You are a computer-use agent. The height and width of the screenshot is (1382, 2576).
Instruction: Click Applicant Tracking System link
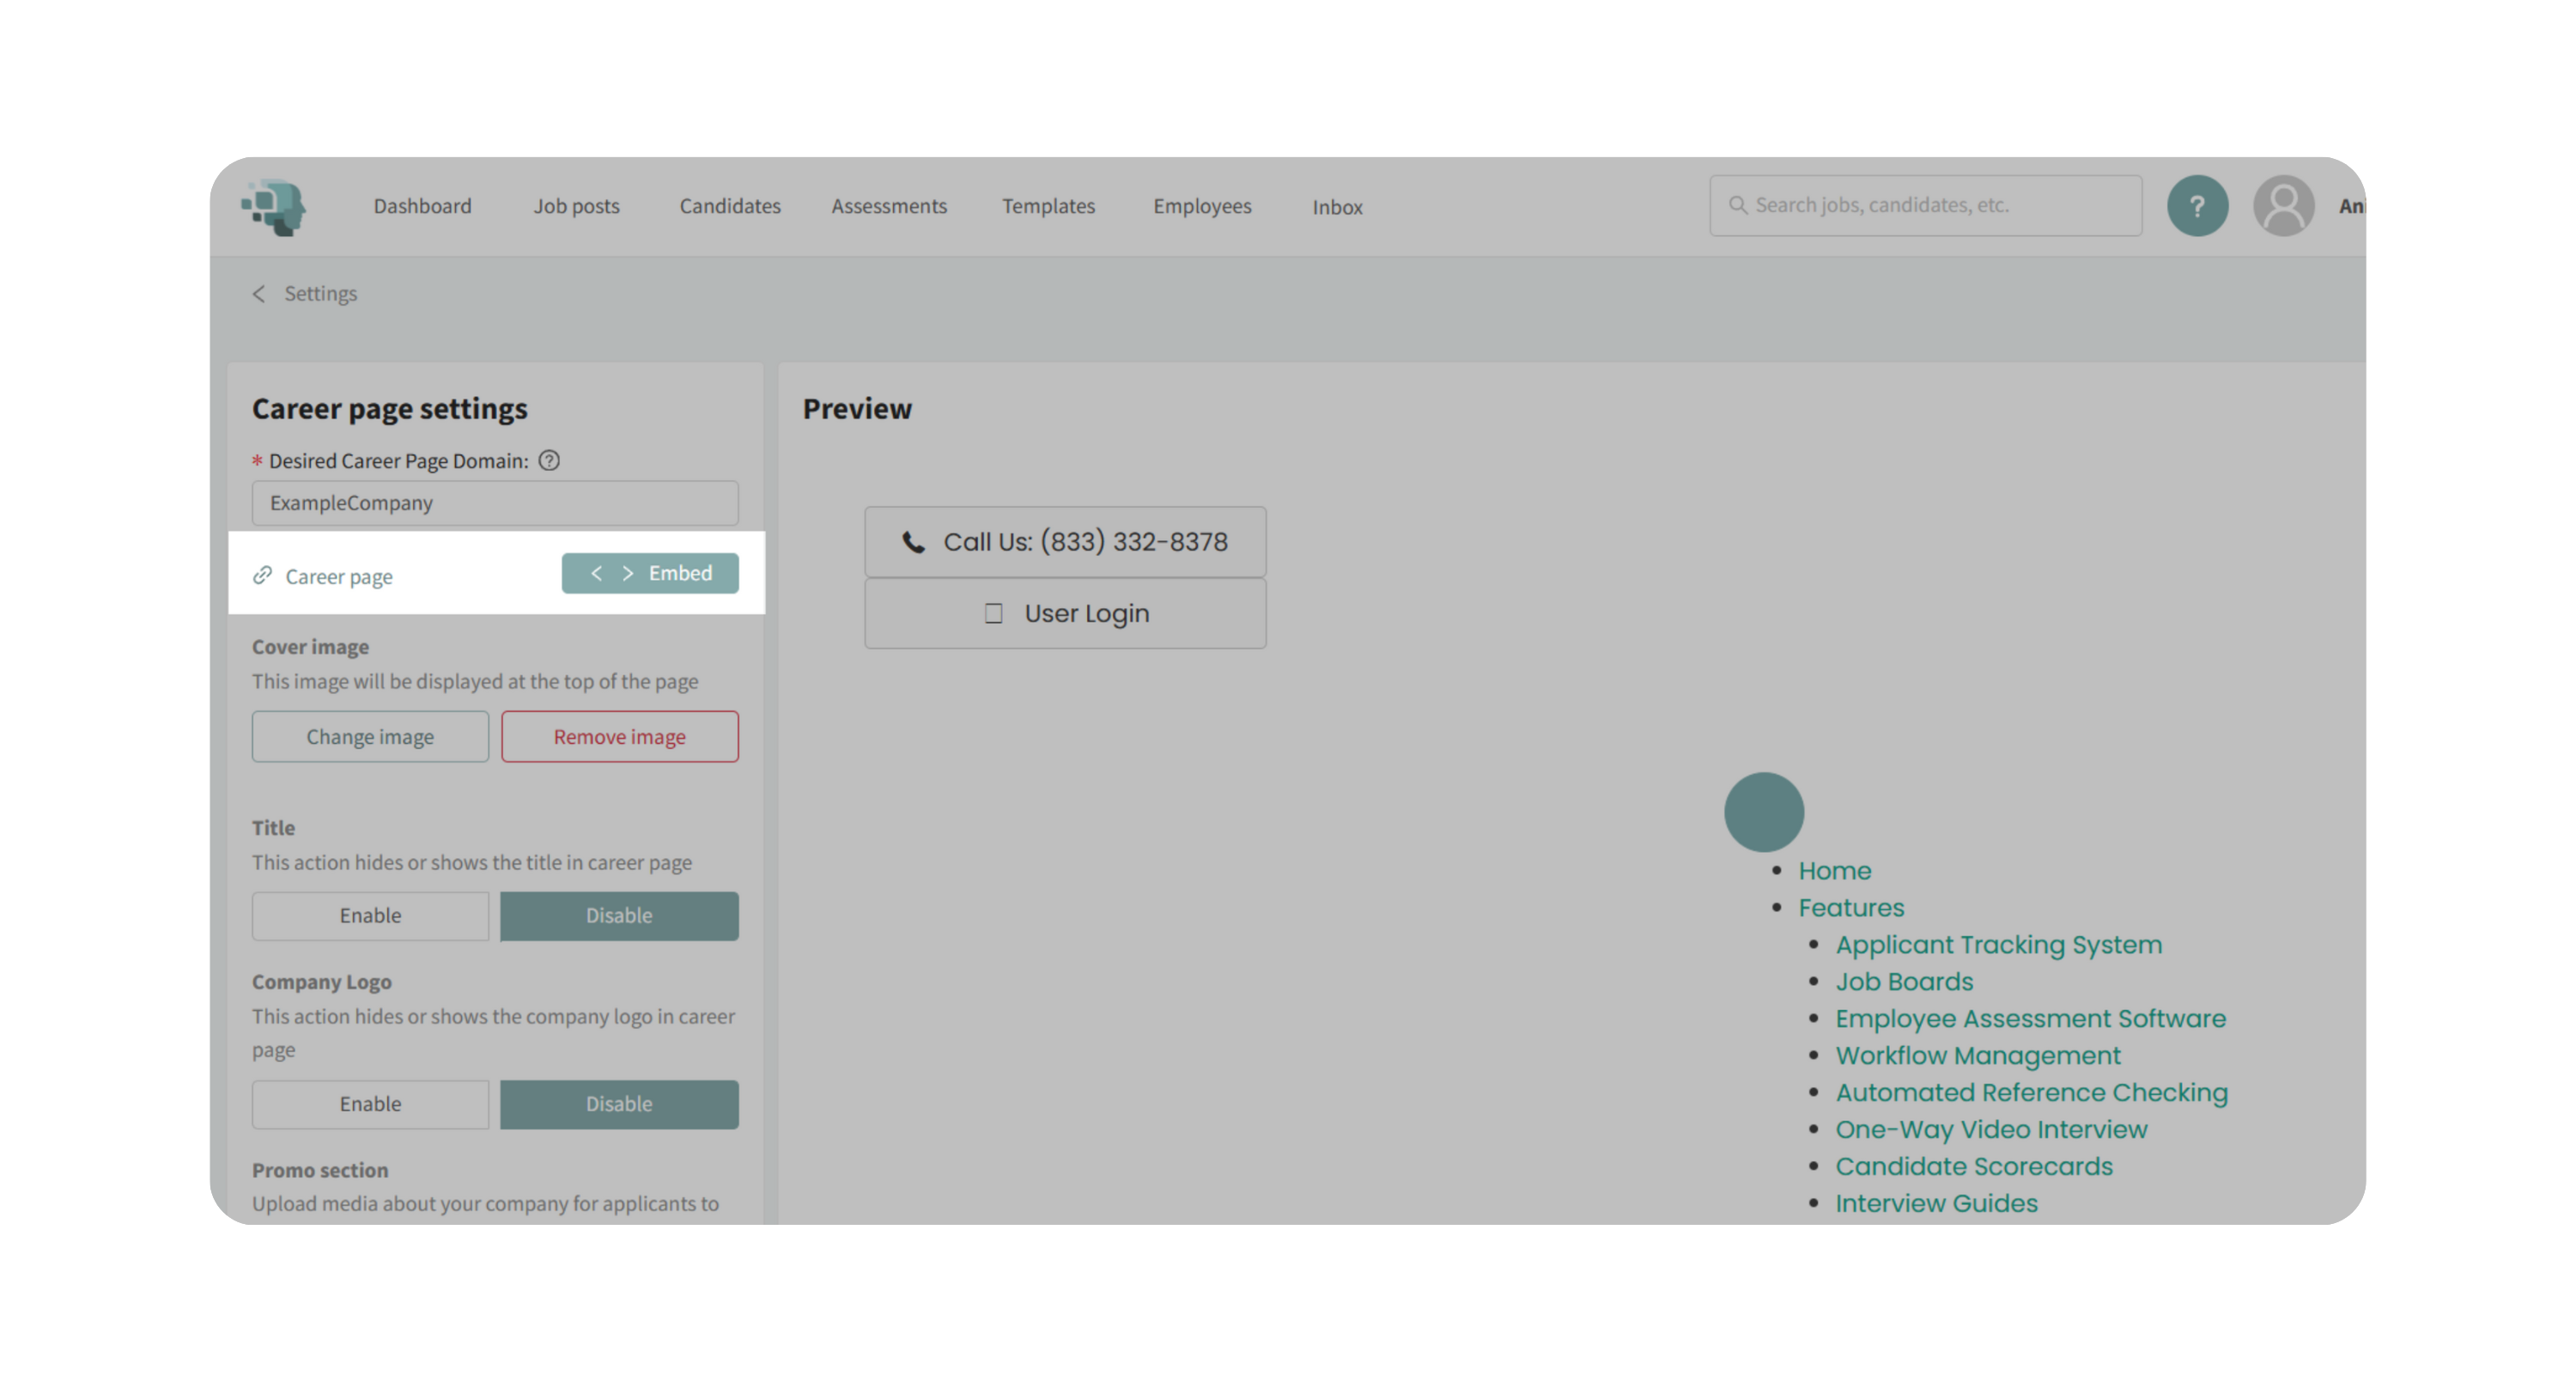[1998, 945]
